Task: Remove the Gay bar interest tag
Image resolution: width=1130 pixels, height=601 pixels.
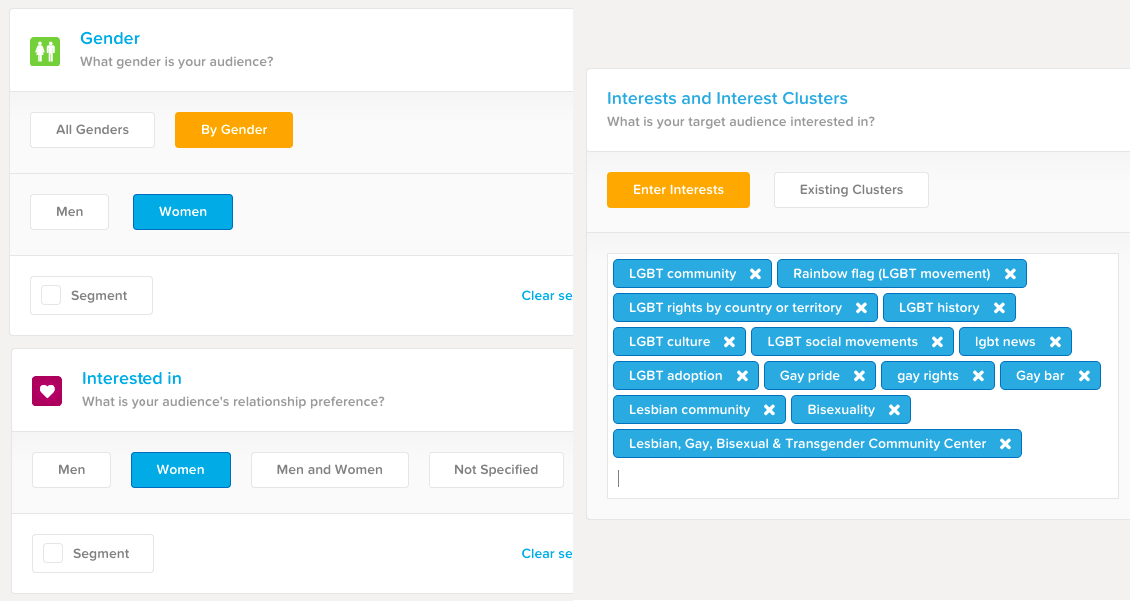Action: tap(1084, 376)
